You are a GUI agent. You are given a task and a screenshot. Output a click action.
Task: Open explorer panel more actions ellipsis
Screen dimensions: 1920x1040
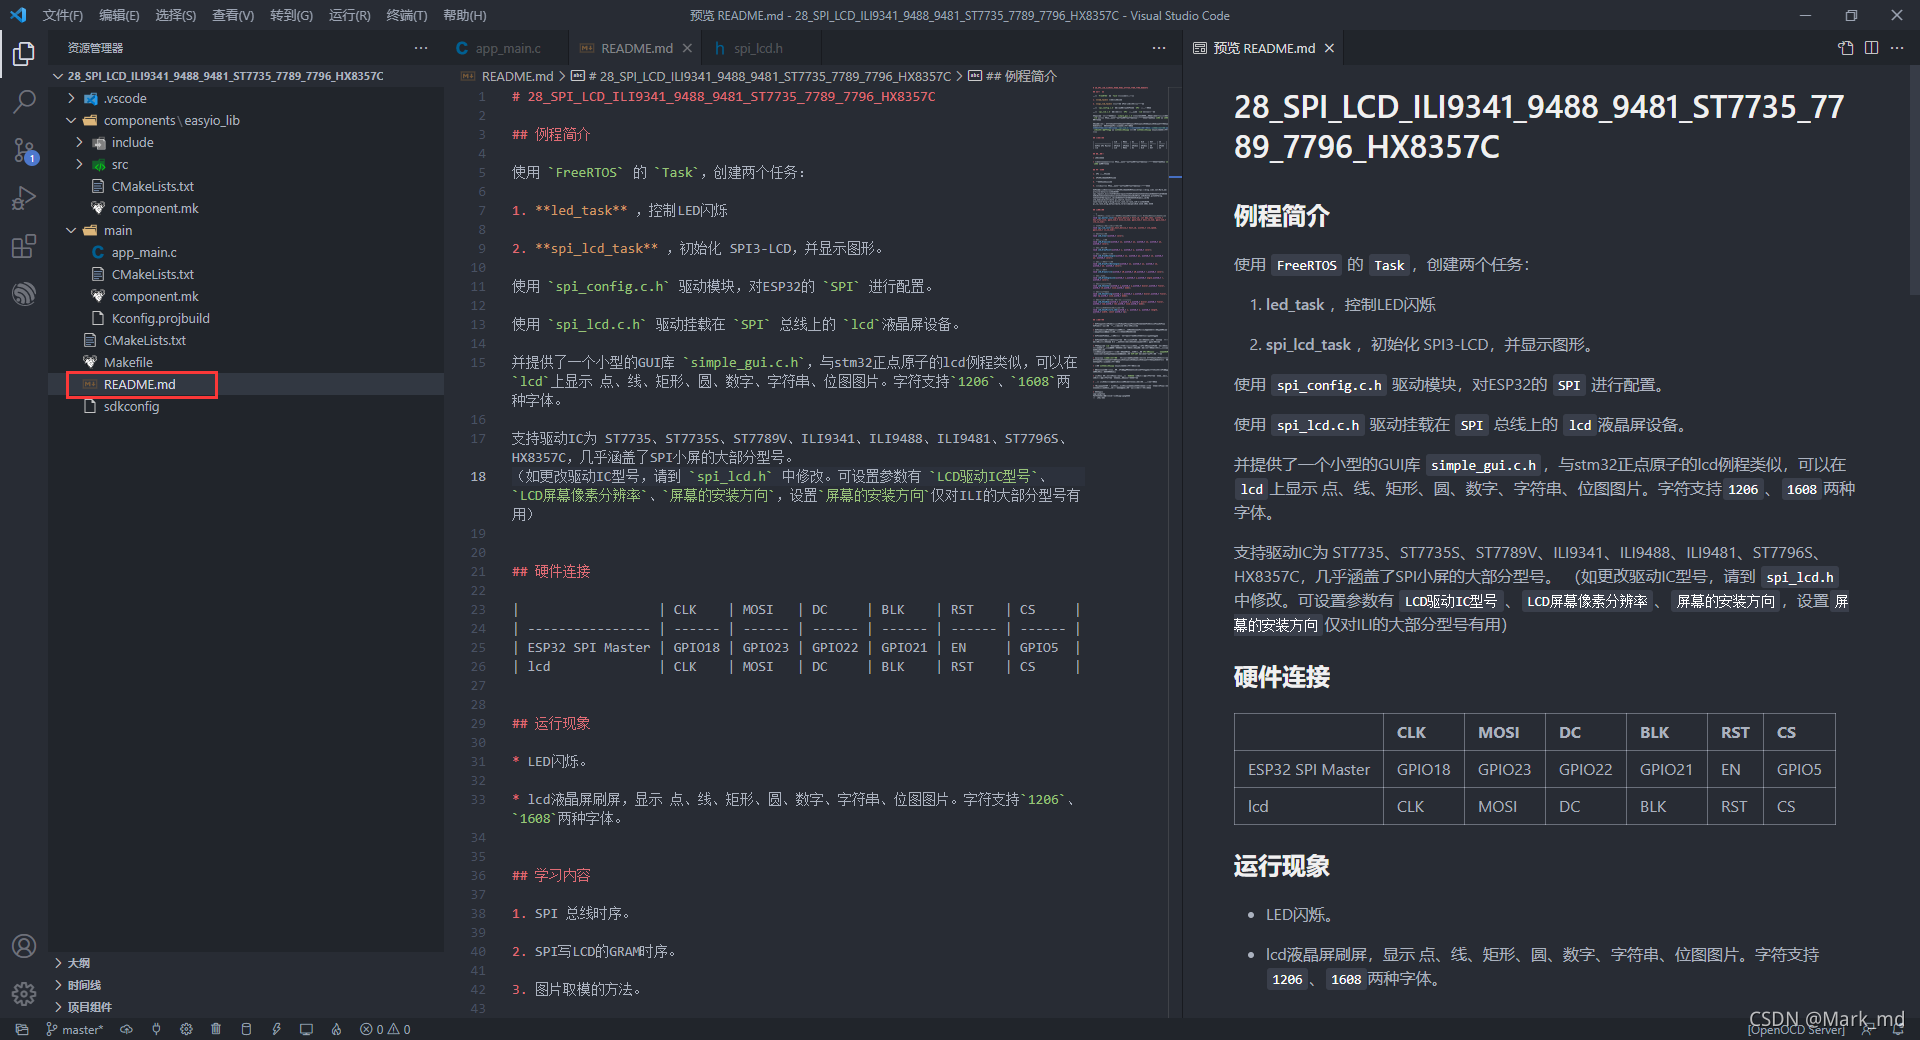(x=421, y=48)
